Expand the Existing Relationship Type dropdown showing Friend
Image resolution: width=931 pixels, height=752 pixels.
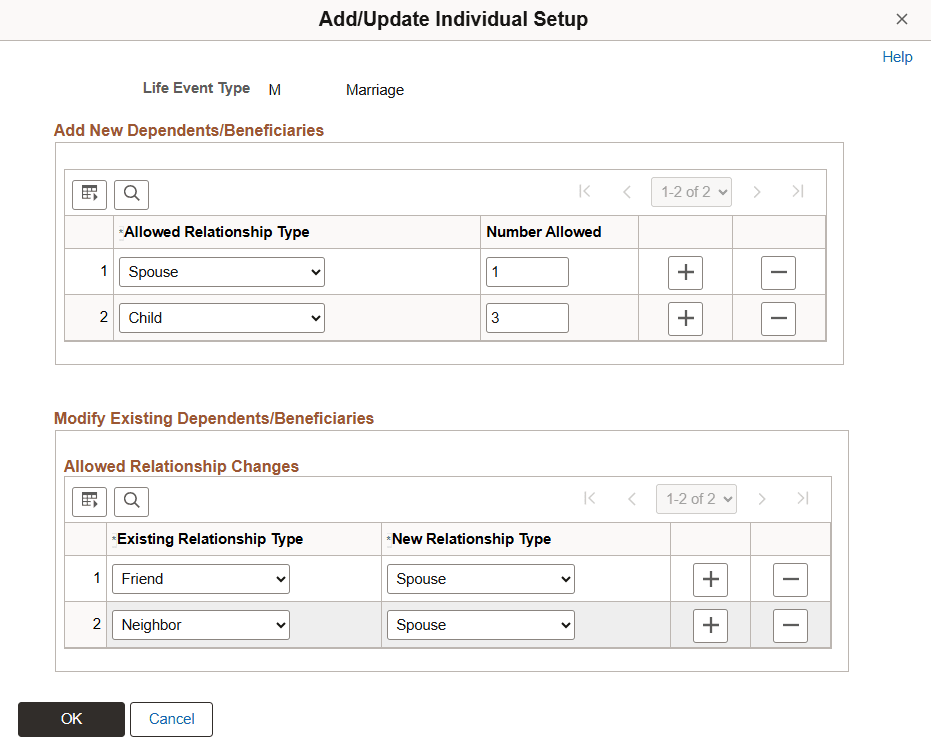(200, 578)
